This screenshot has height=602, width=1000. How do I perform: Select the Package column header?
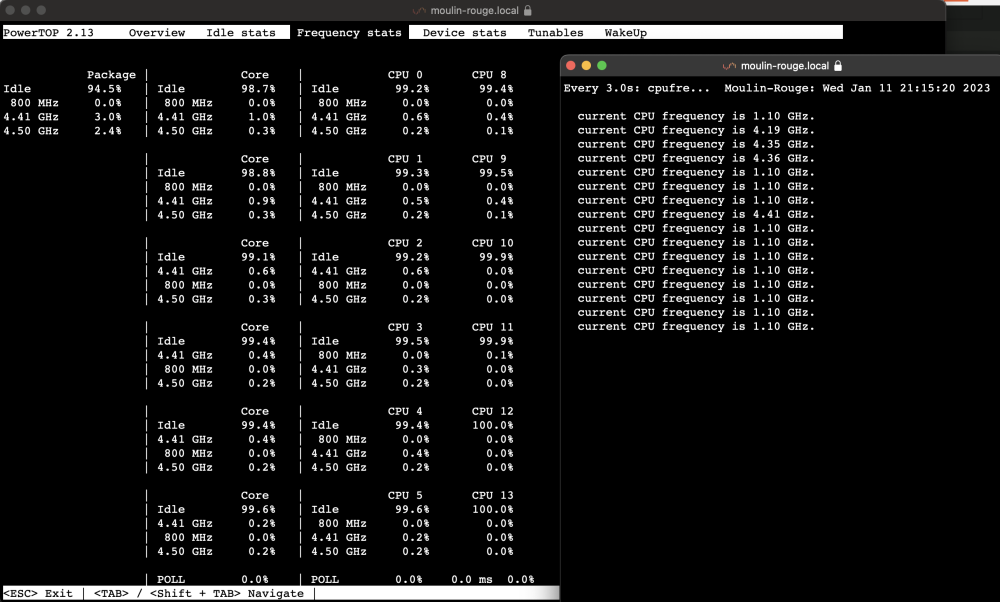point(111,75)
